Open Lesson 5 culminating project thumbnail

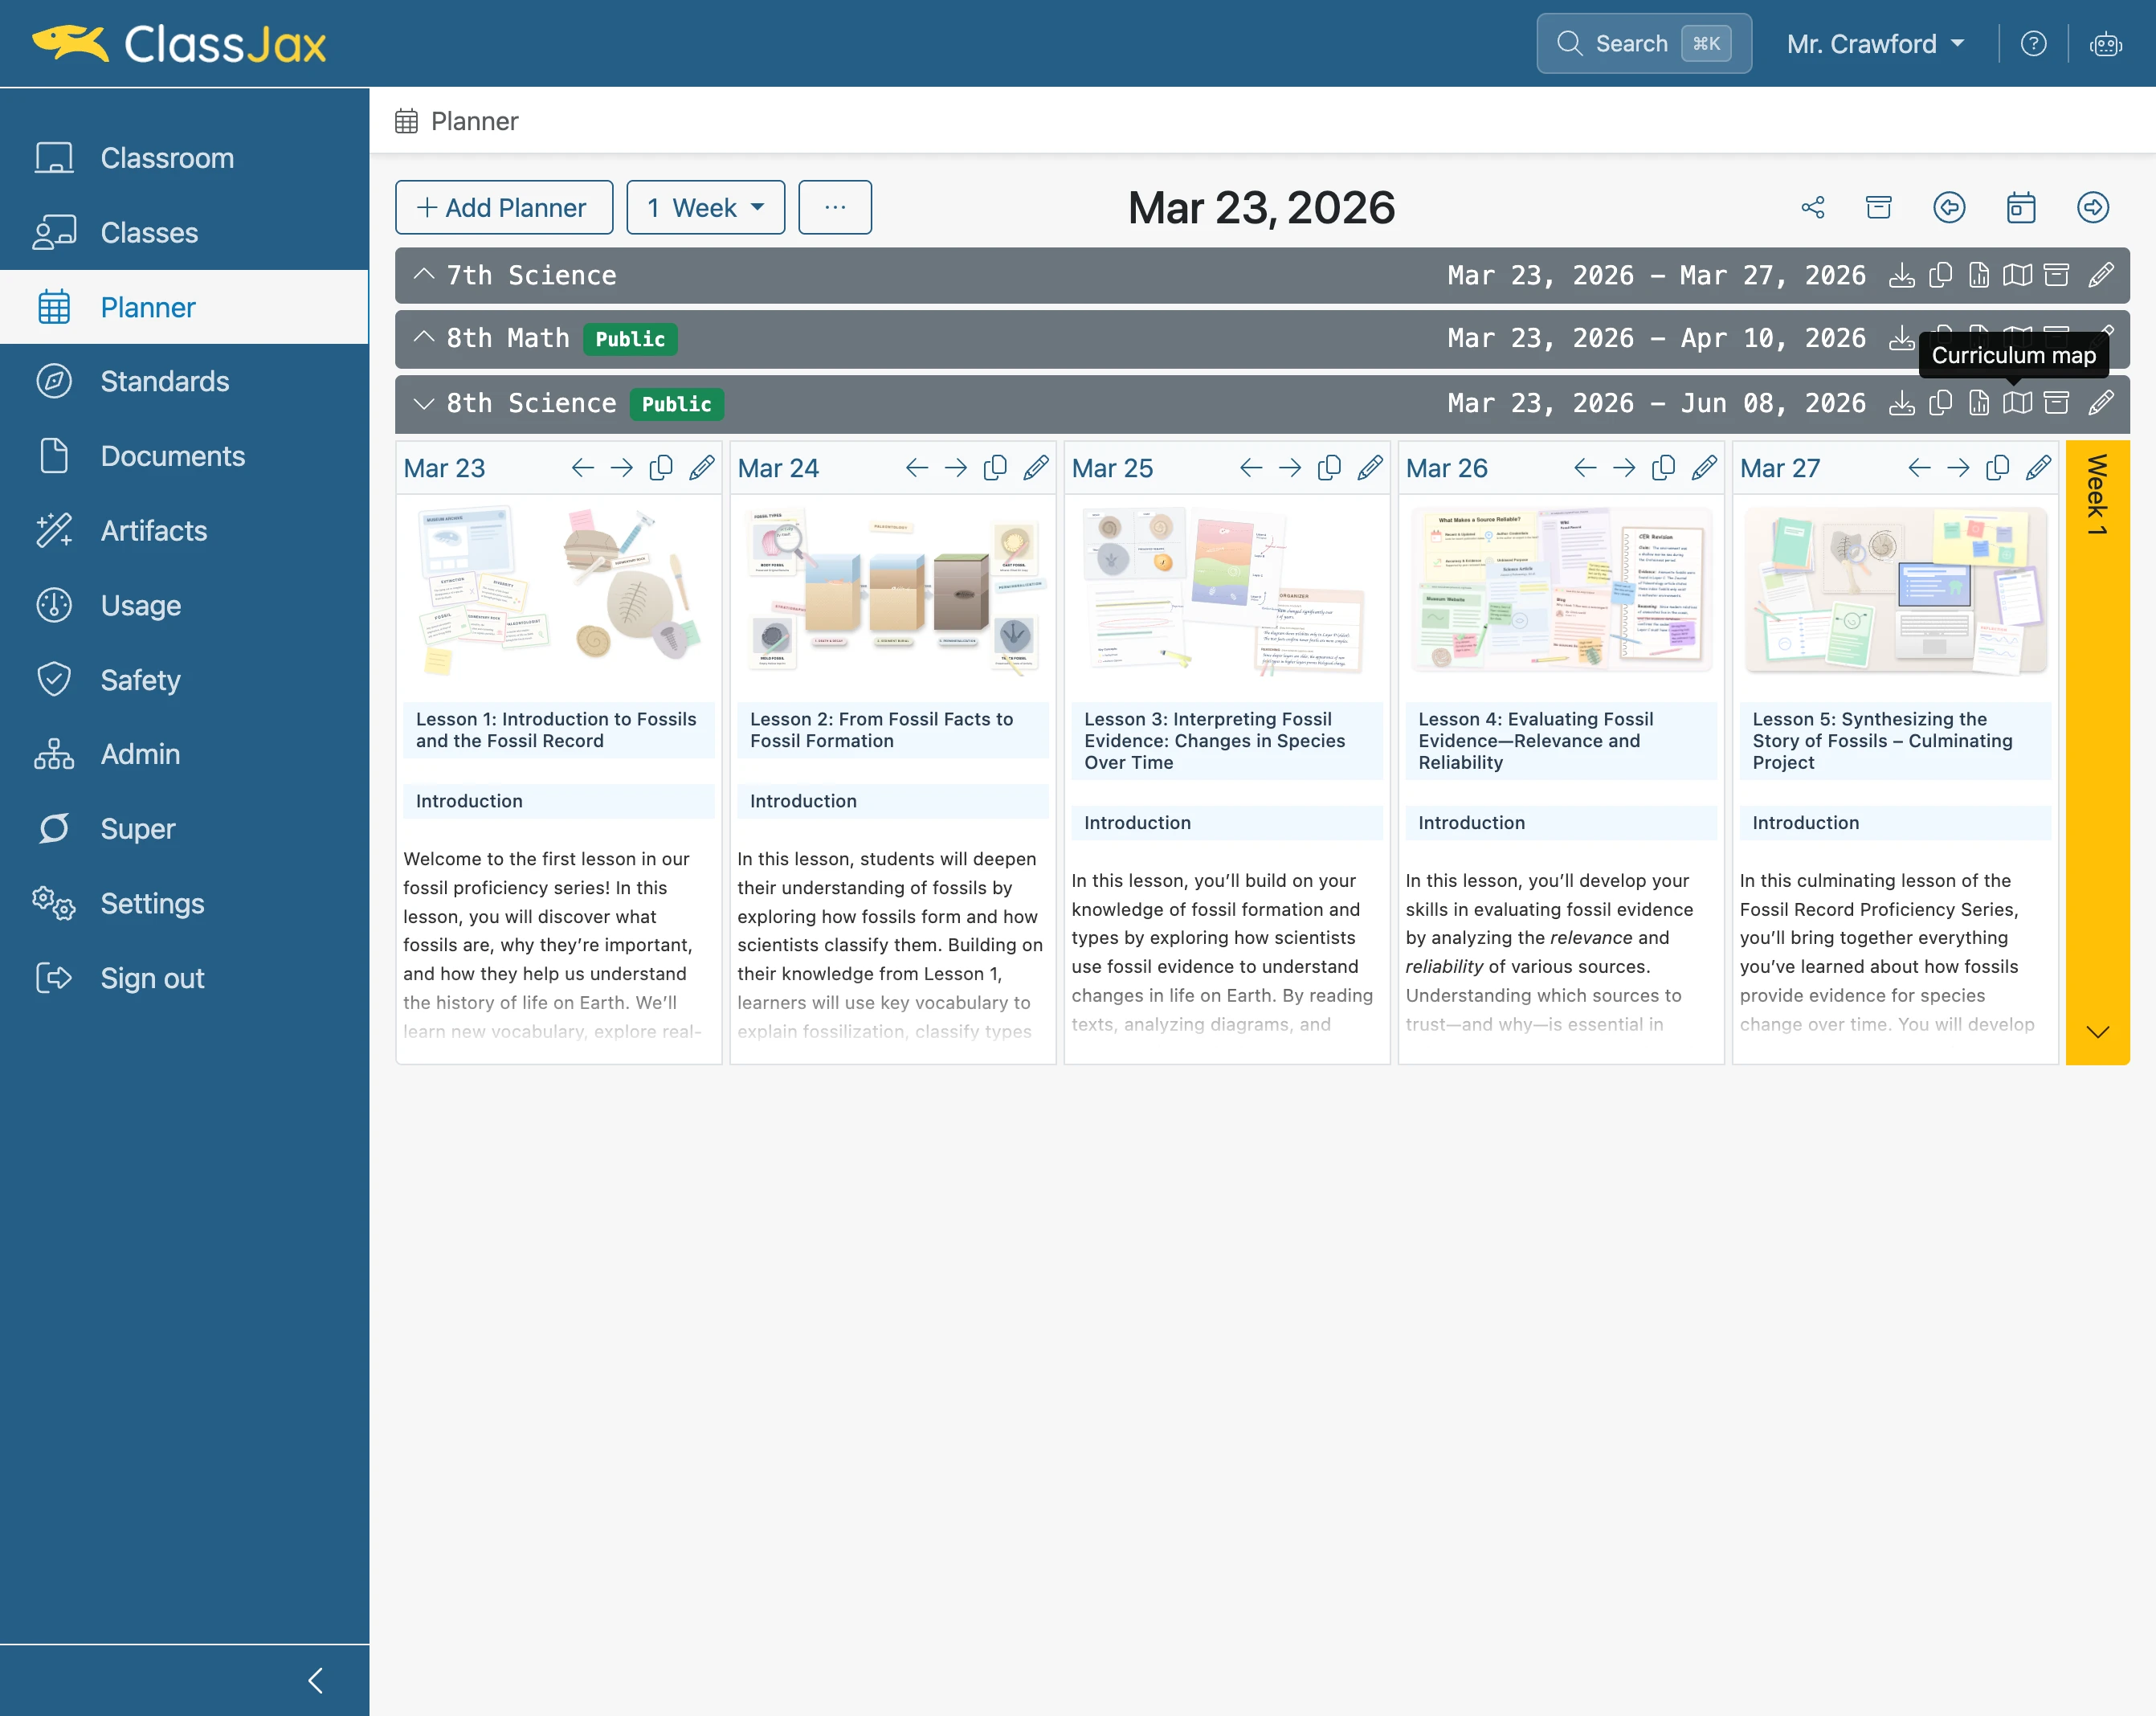pos(1894,592)
